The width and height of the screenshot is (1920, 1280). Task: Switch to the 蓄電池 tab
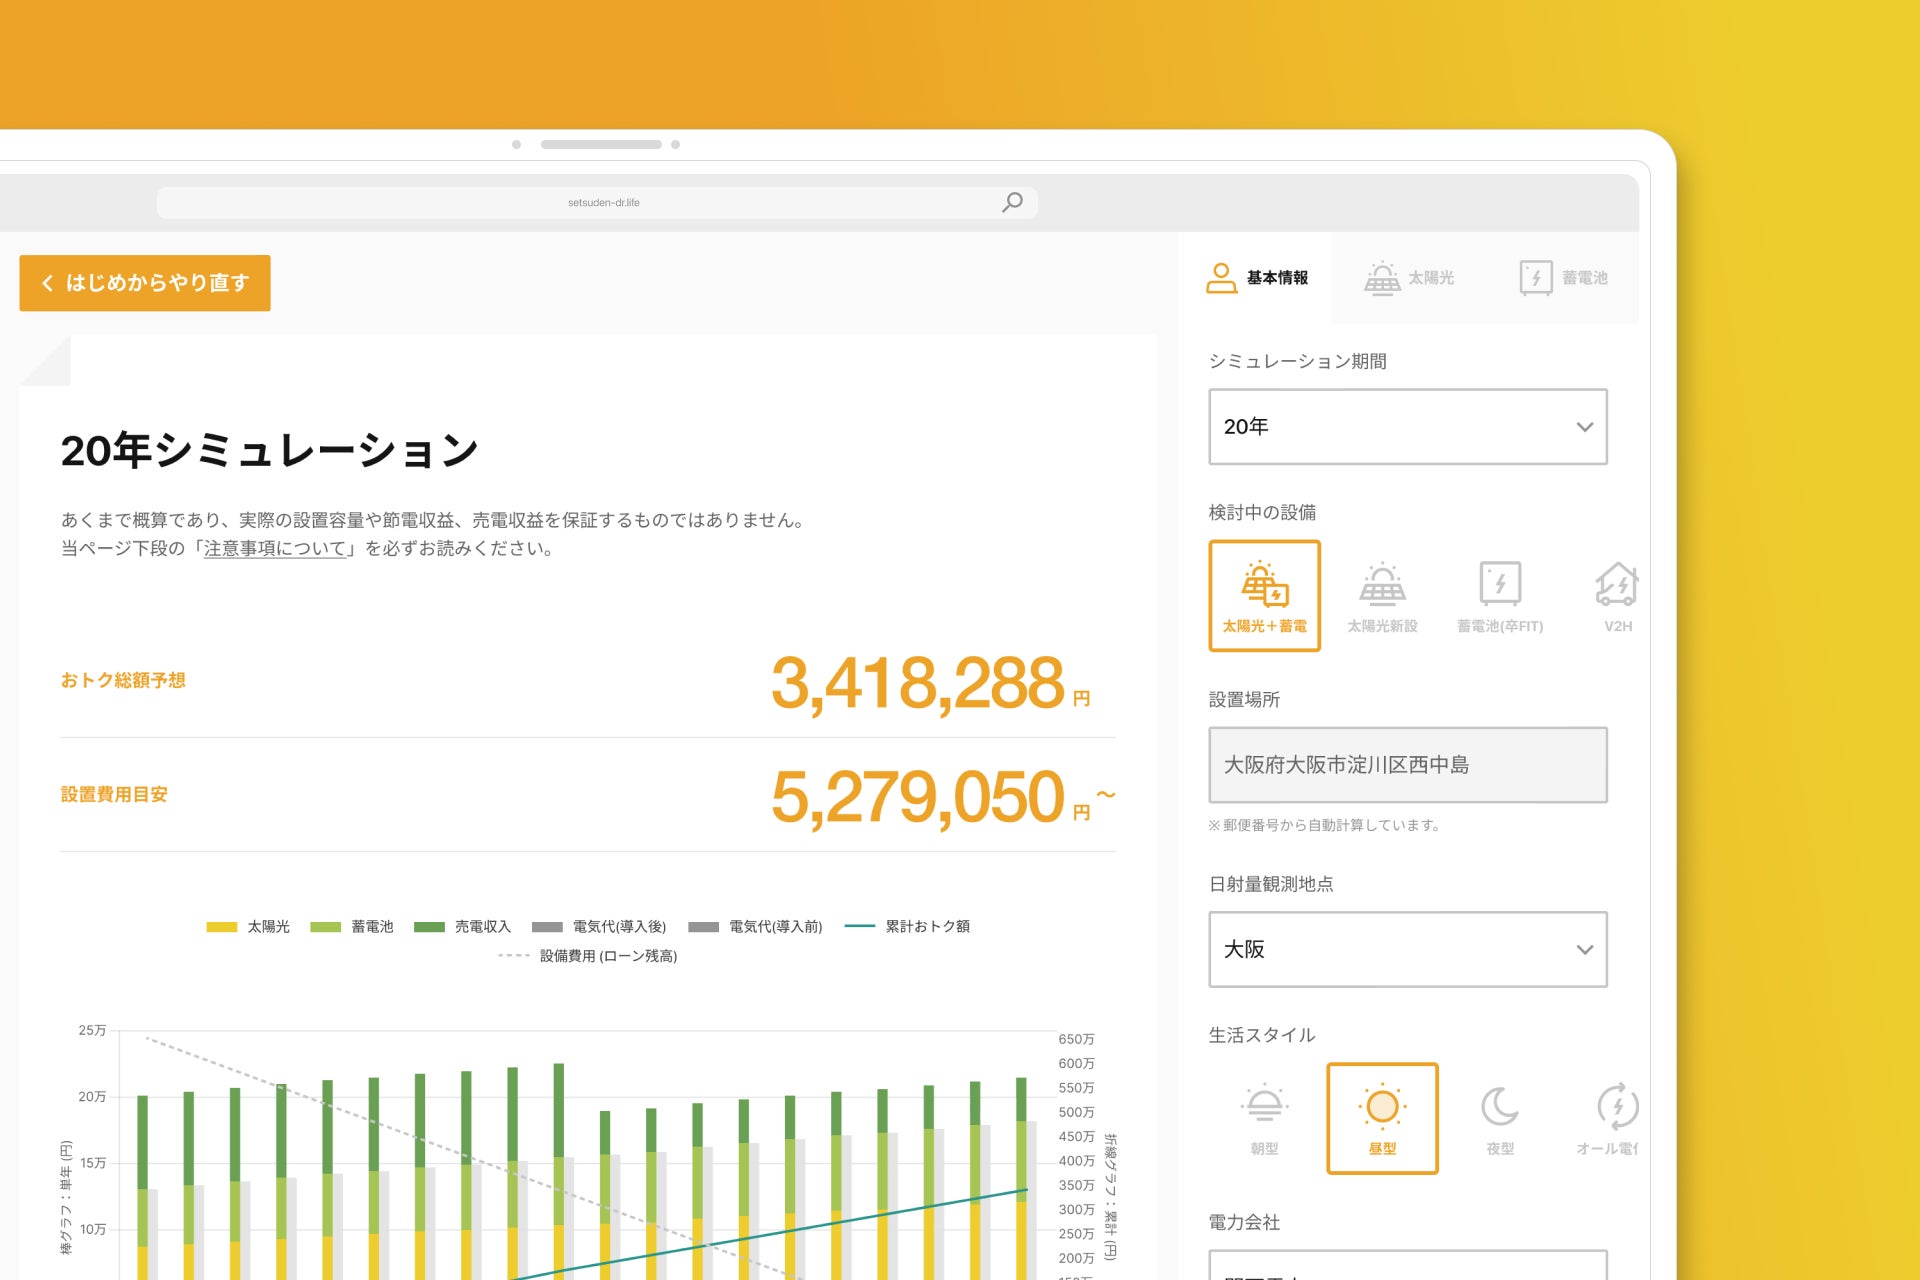tap(1564, 278)
